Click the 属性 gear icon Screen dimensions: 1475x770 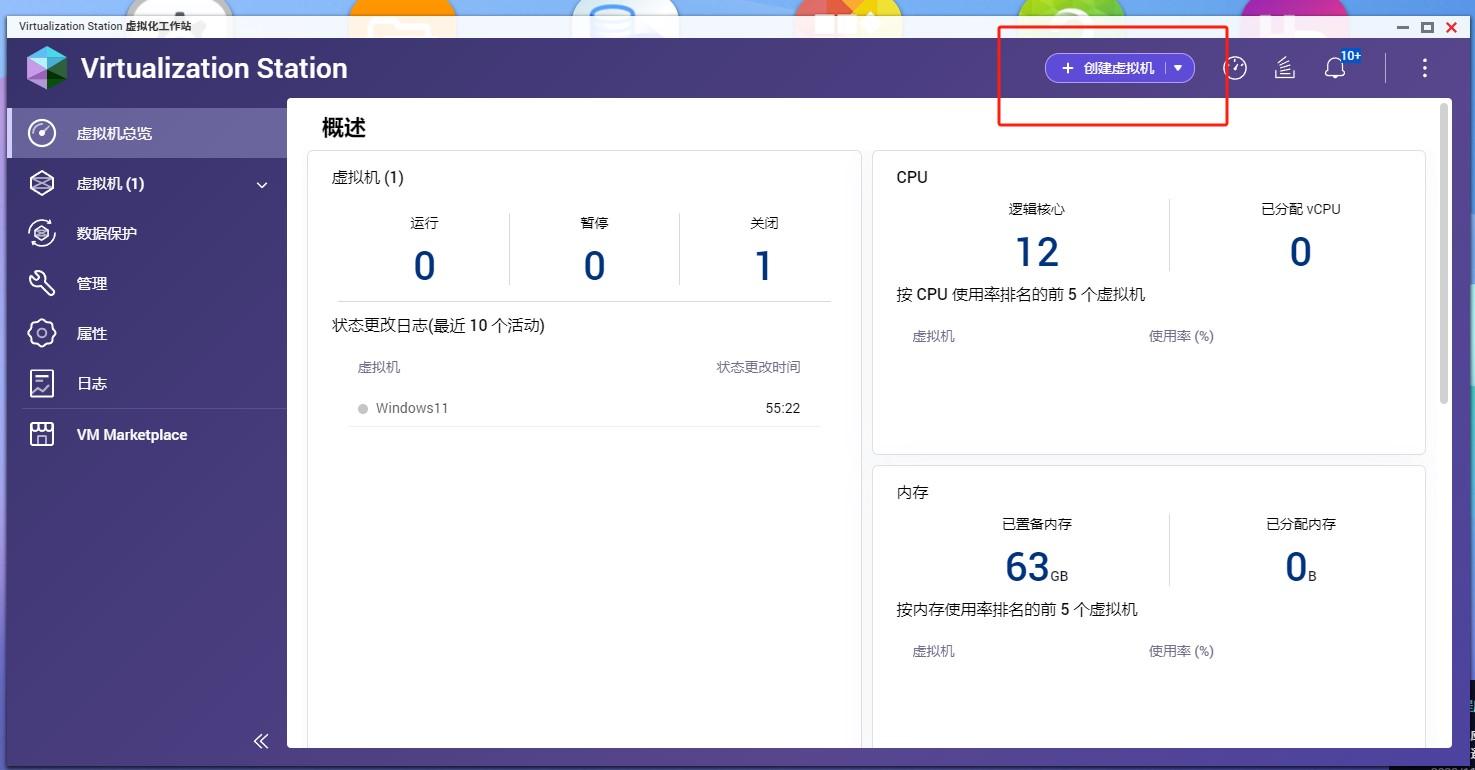pyautogui.click(x=42, y=333)
